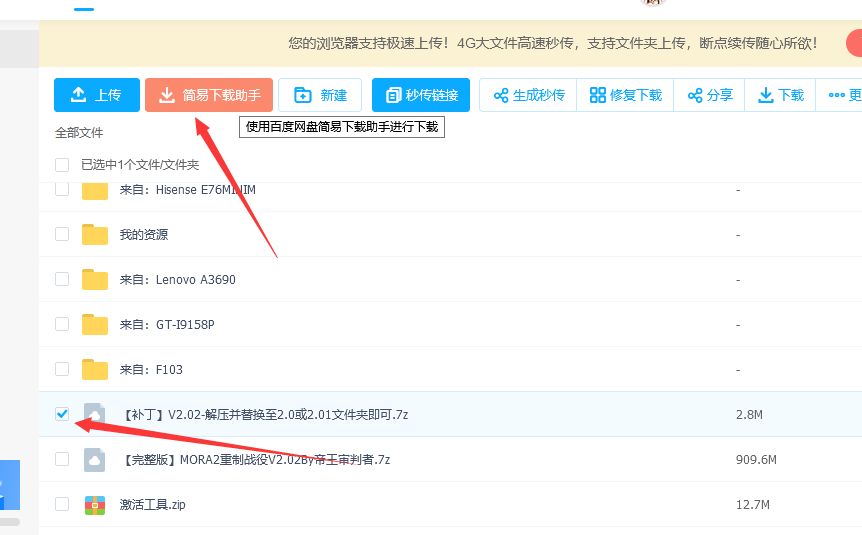The width and height of the screenshot is (862, 535).
Task: Check the 激活工具.zip checkbox
Action: 62,504
